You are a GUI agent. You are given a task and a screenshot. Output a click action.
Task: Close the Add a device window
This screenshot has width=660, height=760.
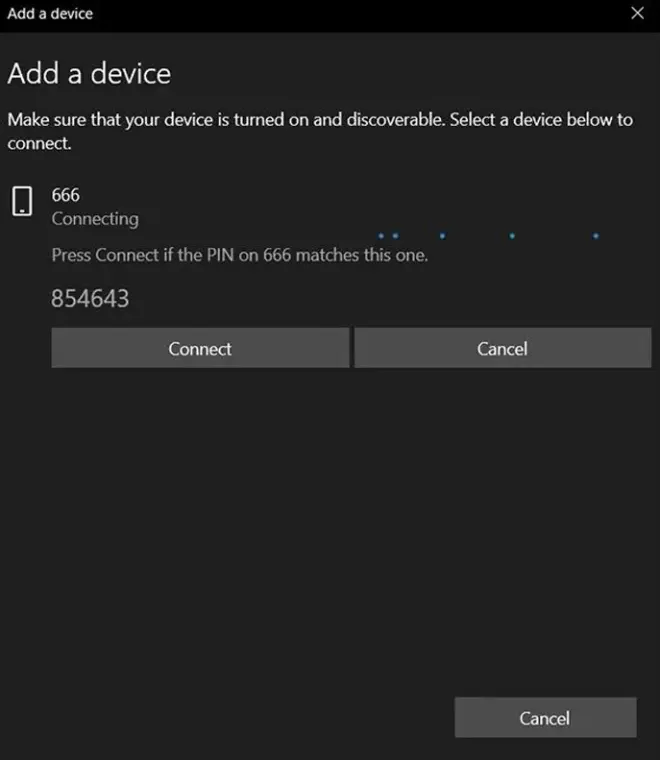click(637, 13)
